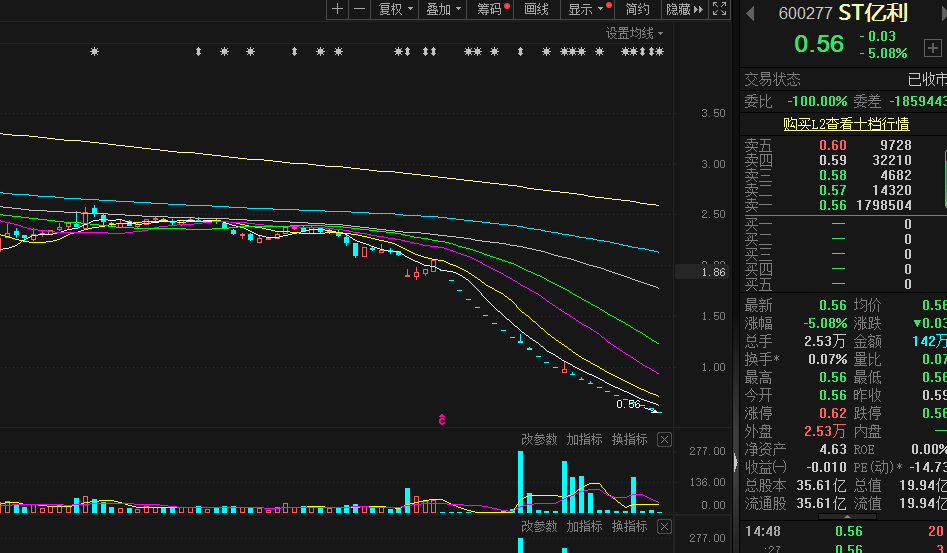Click the 卖一 volume 1798504

(x=884, y=205)
